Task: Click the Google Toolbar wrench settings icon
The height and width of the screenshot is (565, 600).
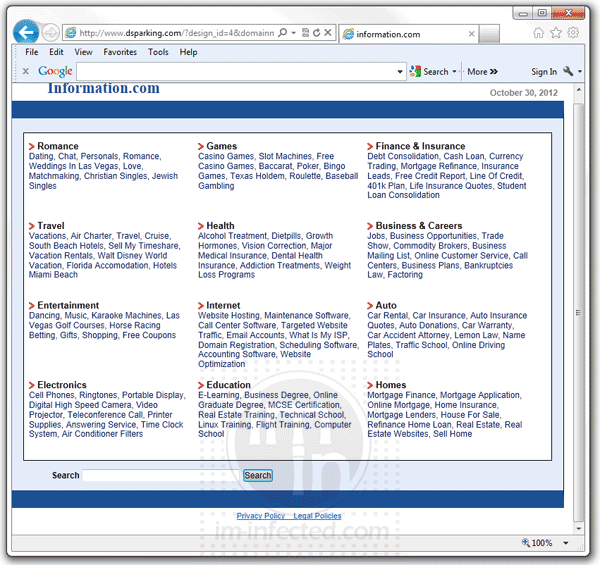Action: [569, 72]
